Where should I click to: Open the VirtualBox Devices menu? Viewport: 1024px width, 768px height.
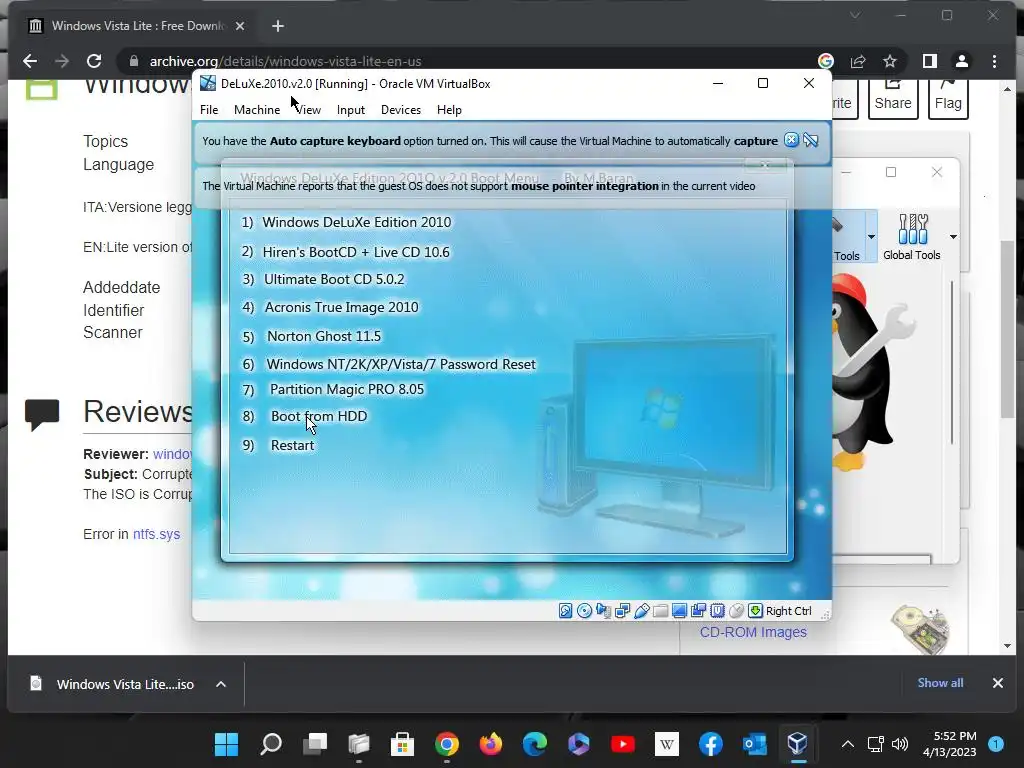401,110
